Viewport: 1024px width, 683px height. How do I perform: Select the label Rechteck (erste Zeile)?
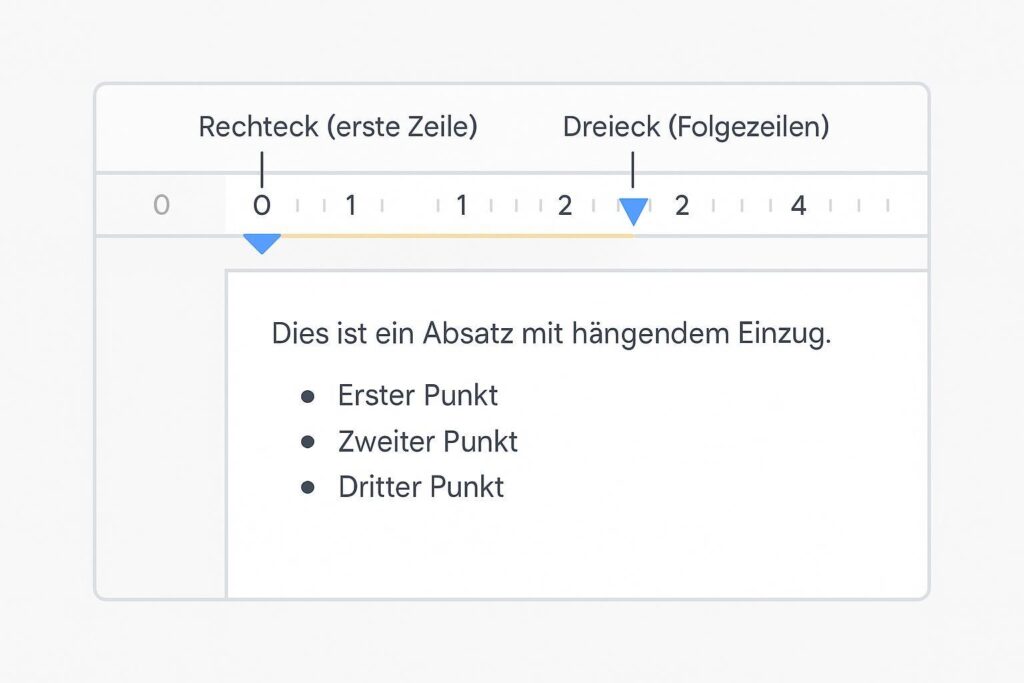(338, 127)
